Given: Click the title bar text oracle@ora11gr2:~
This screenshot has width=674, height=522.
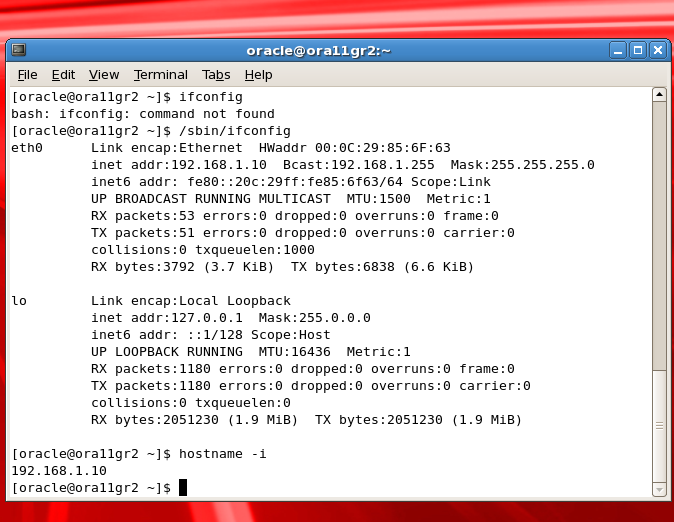Looking at the screenshot, I should [319, 51].
